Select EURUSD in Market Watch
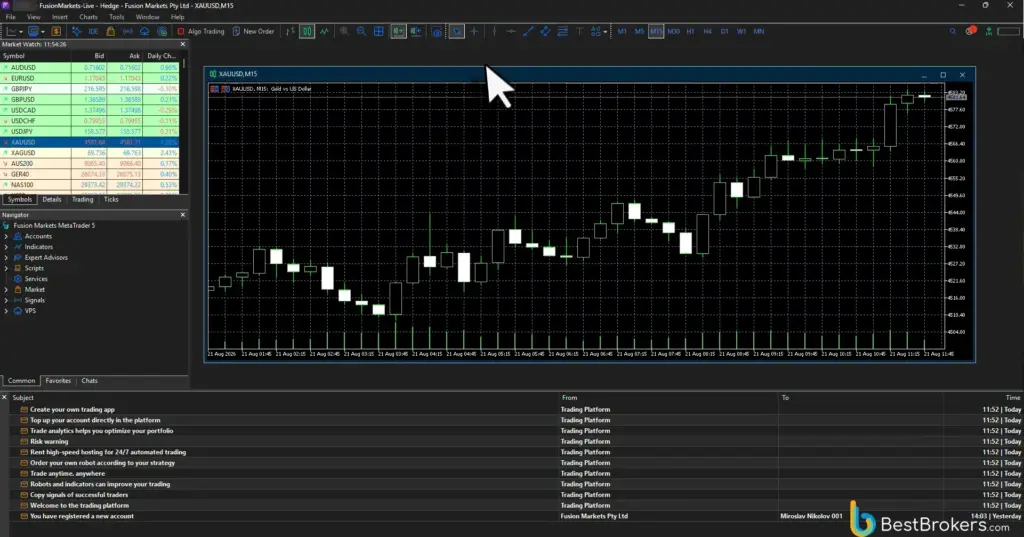The image size is (1024, 537). [x=91, y=78]
